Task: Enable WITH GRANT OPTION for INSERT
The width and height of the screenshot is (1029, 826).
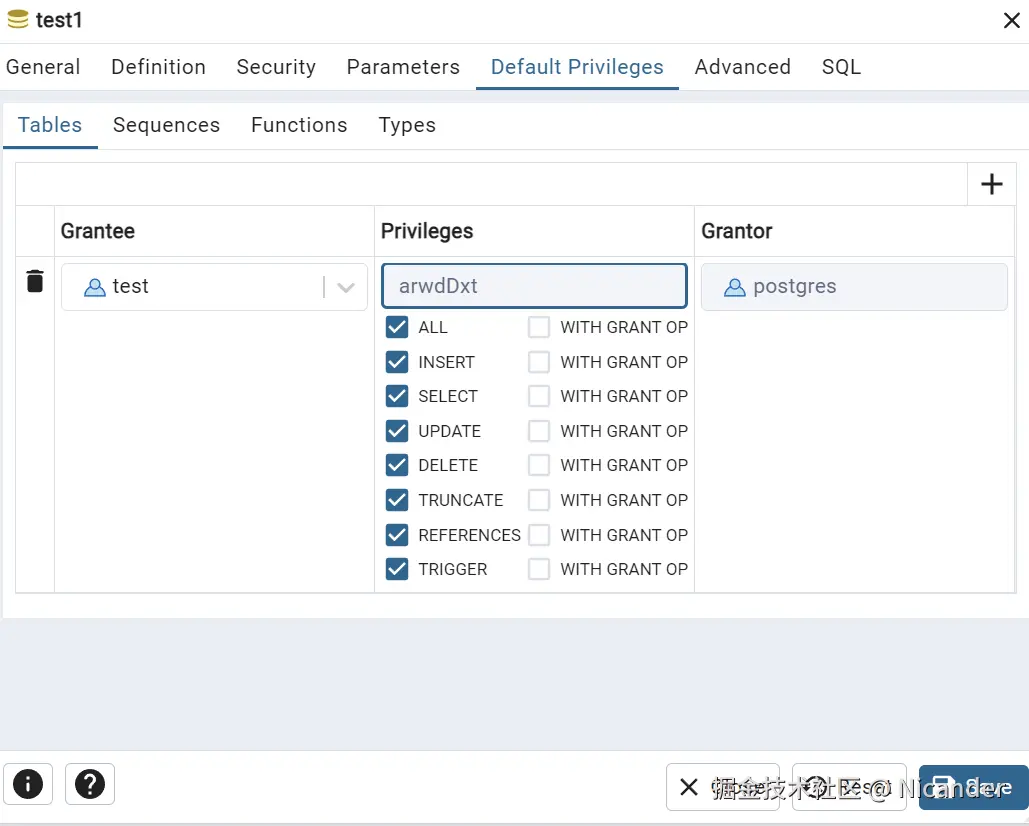Action: 539,362
